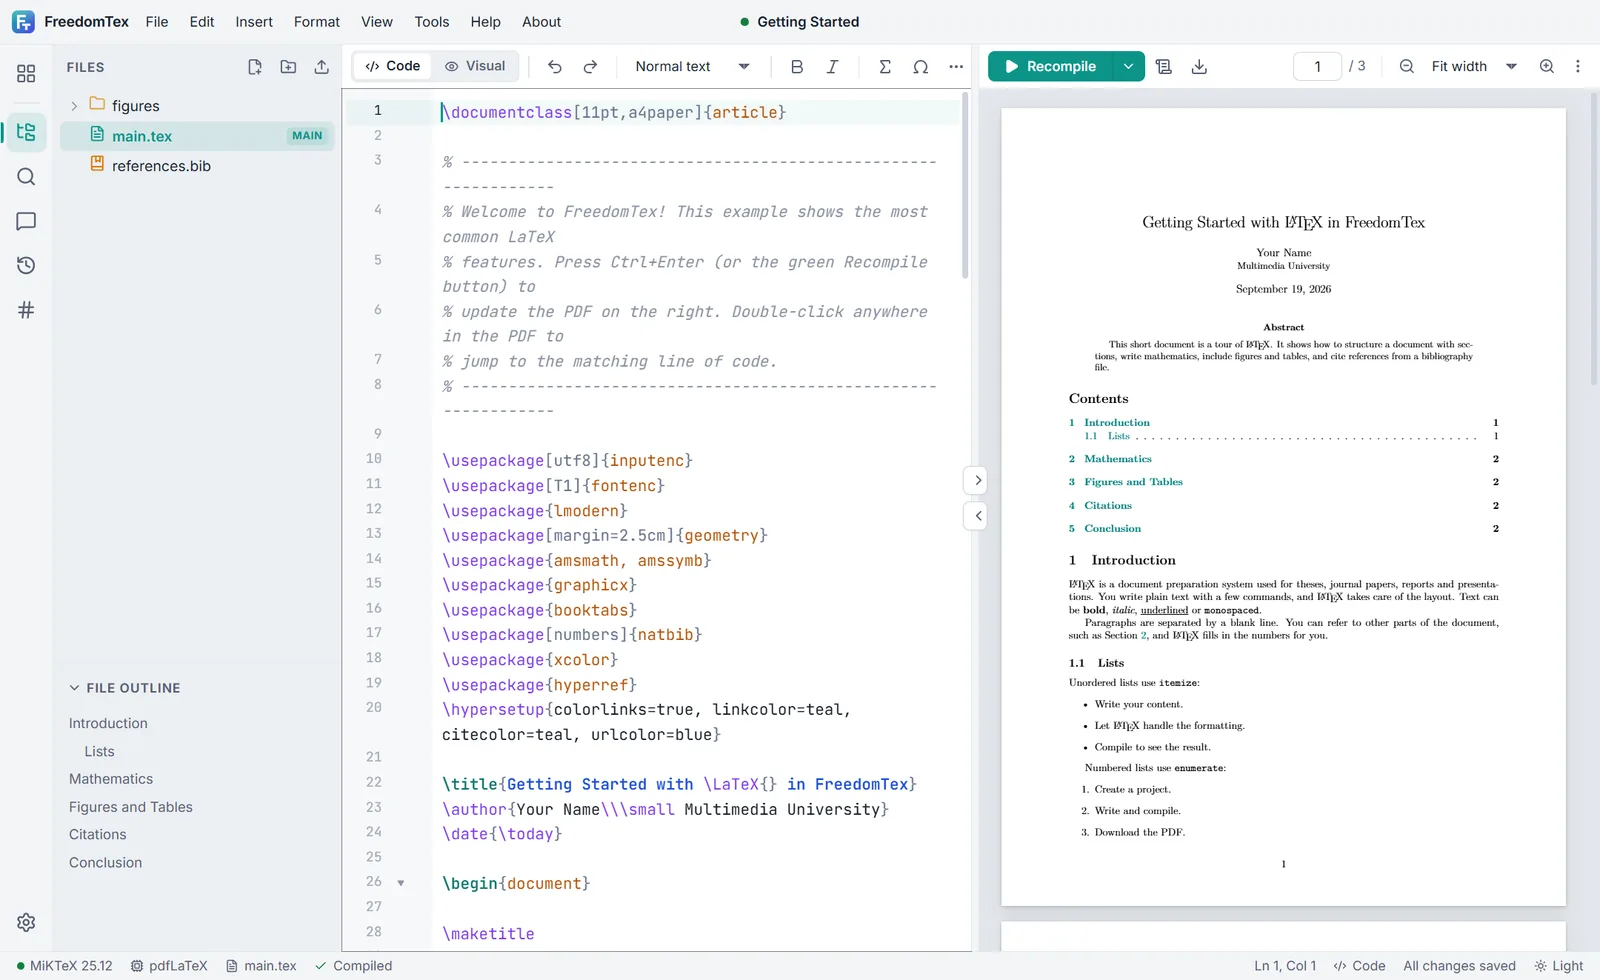1600x980 pixels.
Task: Click FreedomTex logo icon
Action: click(x=23, y=22)
